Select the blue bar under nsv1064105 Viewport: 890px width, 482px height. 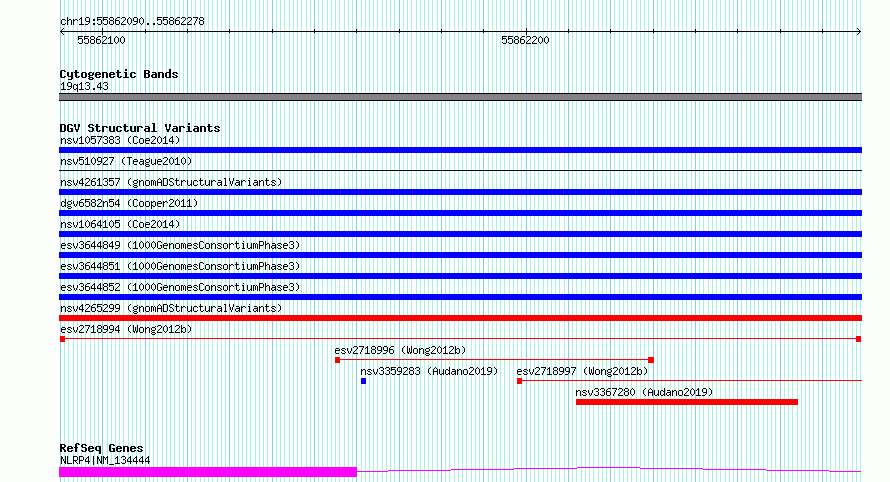460,234
